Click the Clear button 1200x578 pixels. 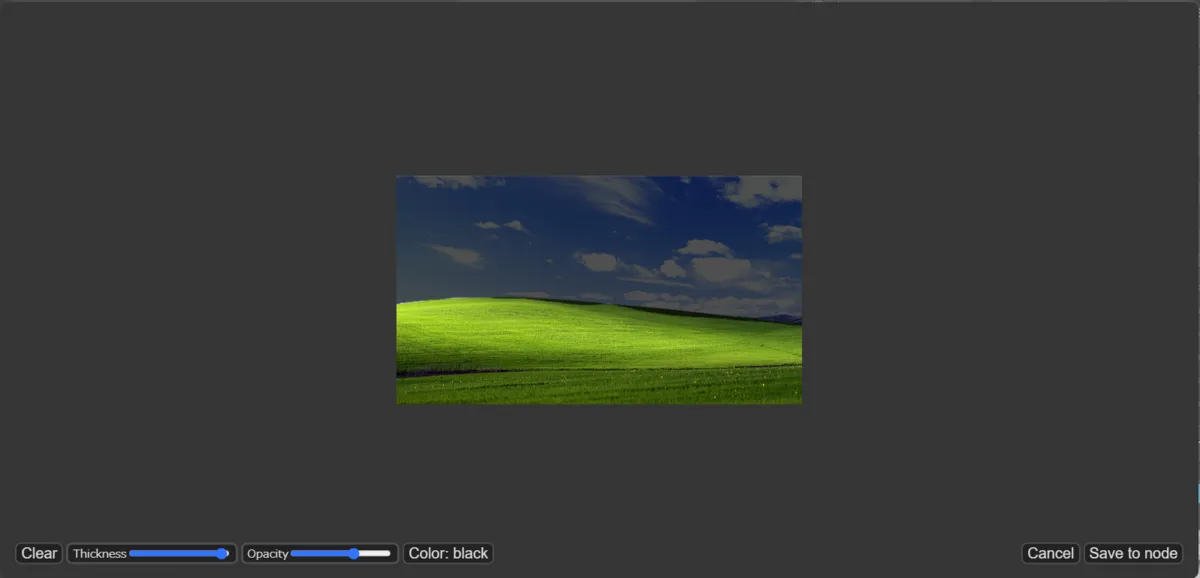coord(39,553)
